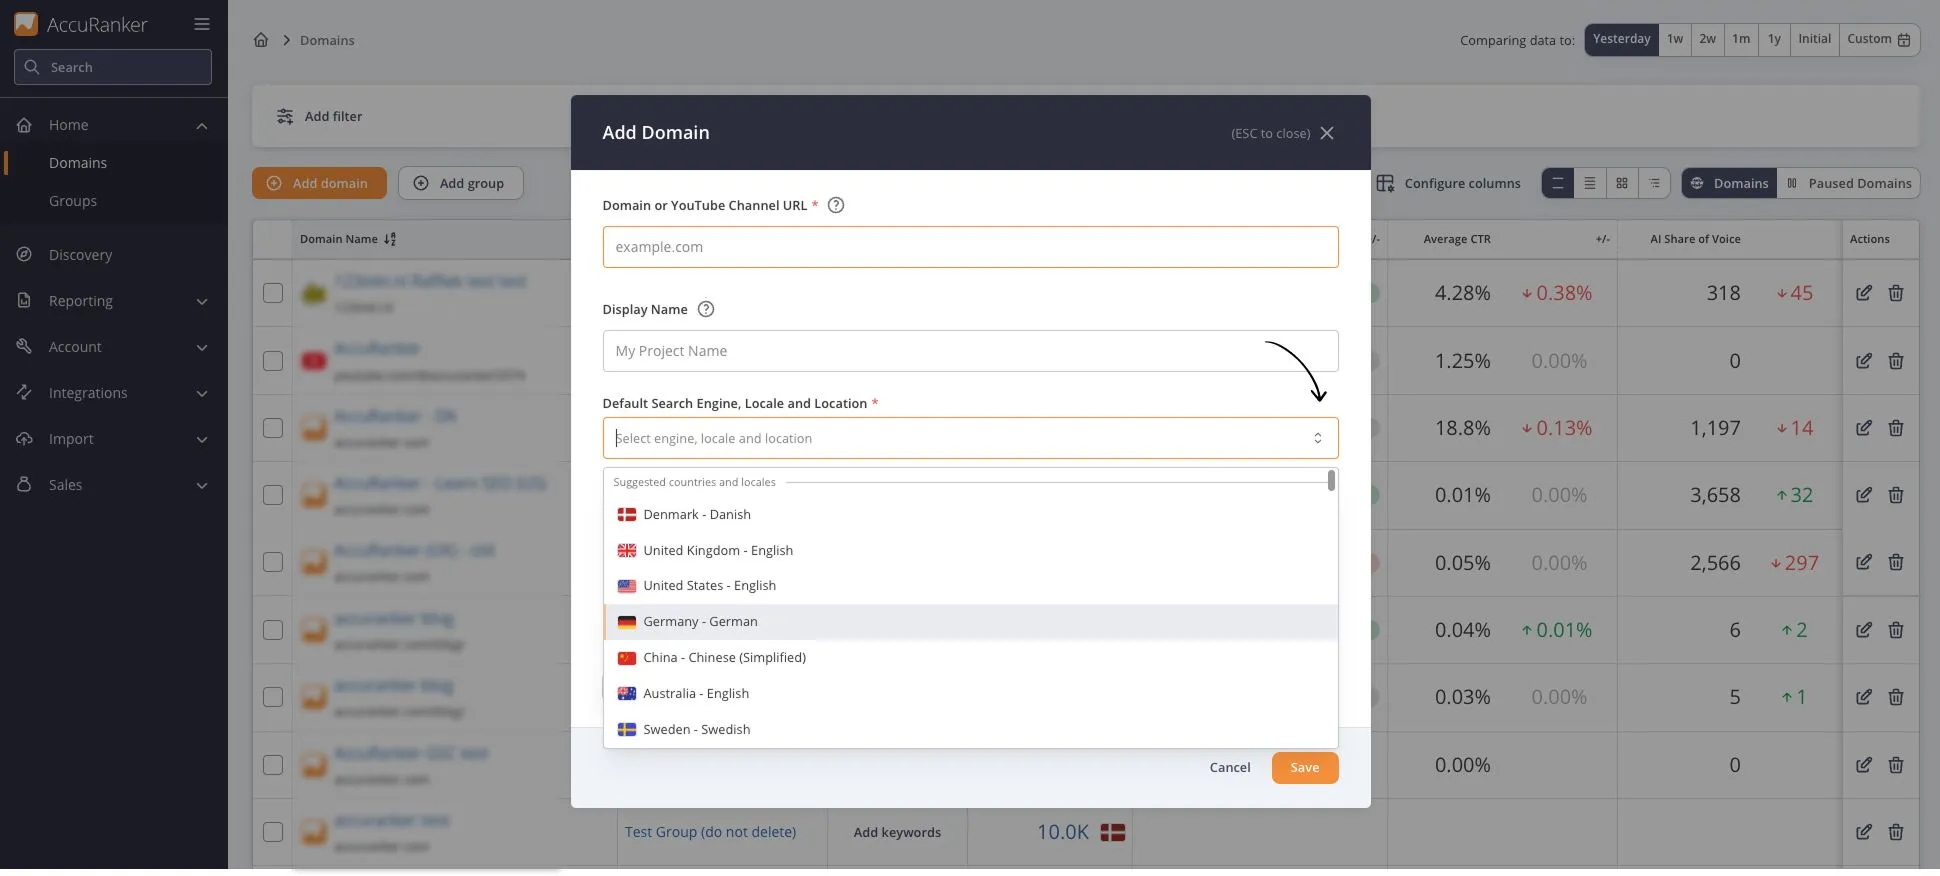
Task: Toggle the Paused Domains view
Action: click(1848, 183)
